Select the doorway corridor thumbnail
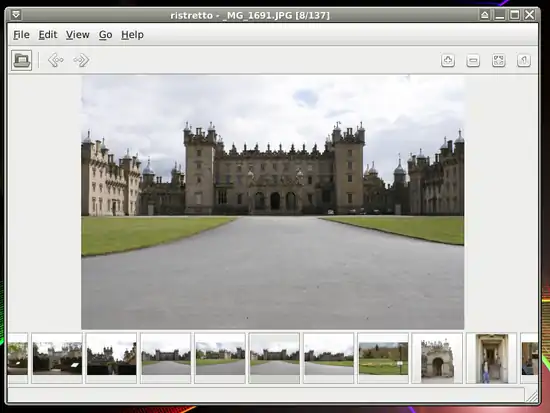The image size is (550, 413). click(x=491, y=358)
